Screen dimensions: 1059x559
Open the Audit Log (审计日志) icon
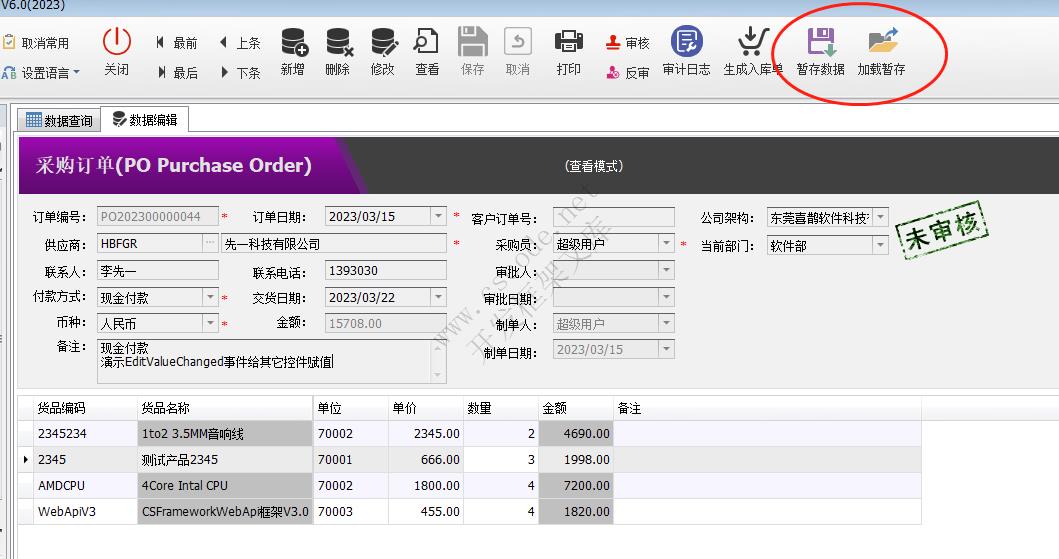pos(686,42)
